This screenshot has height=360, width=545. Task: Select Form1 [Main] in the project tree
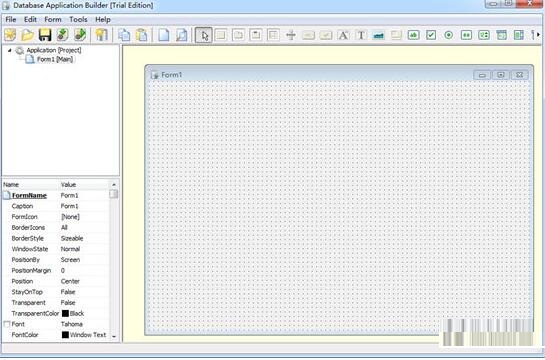point(55,59)
